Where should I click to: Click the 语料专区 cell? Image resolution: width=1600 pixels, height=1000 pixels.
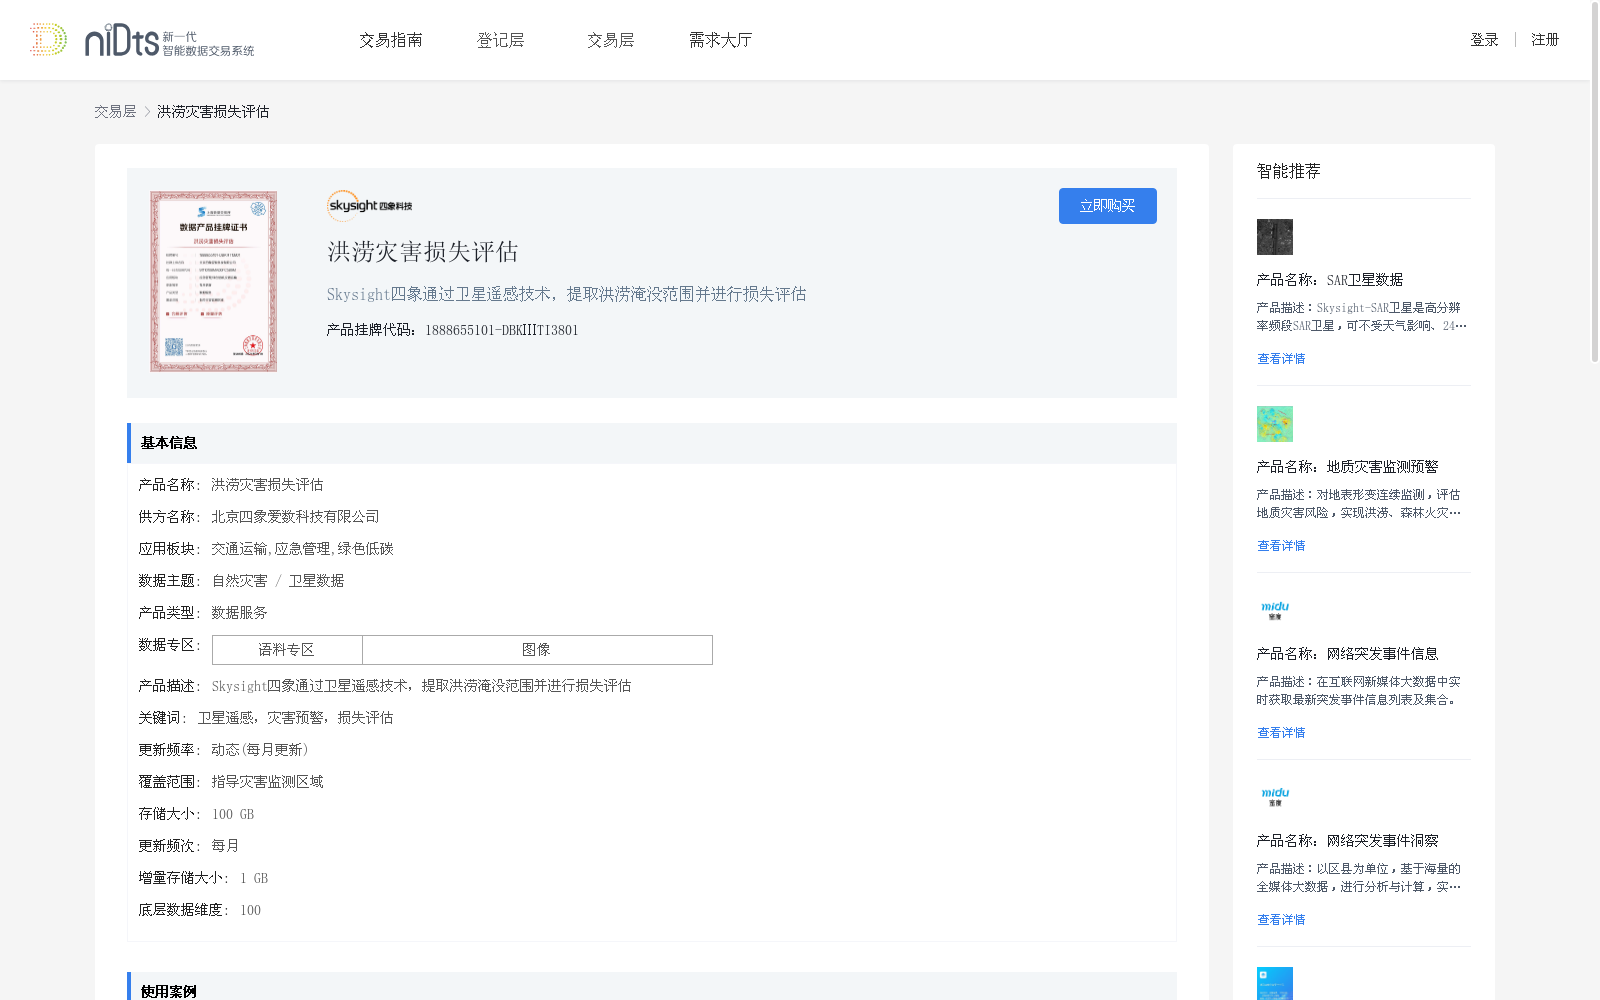(x=287, y=650)
